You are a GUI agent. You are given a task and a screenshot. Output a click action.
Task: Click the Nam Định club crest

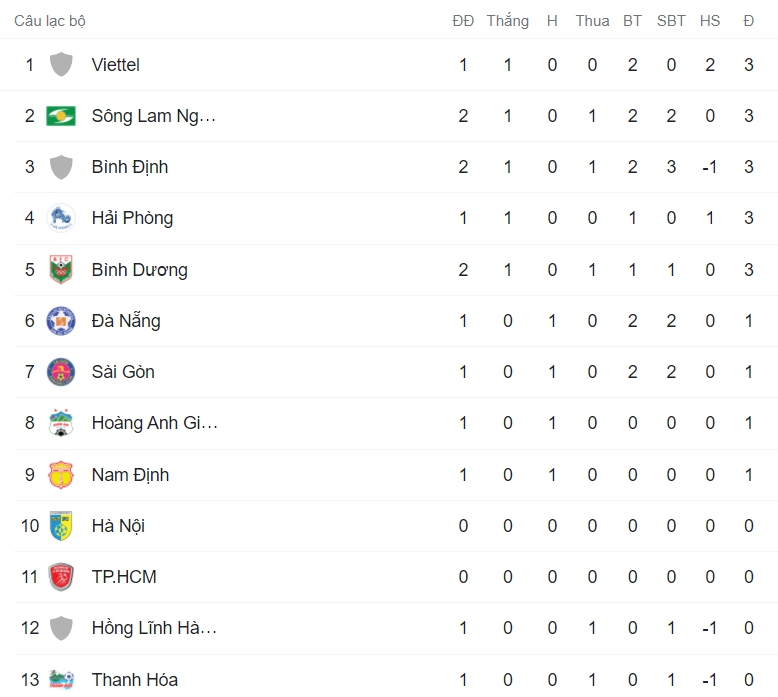point(61,475)
